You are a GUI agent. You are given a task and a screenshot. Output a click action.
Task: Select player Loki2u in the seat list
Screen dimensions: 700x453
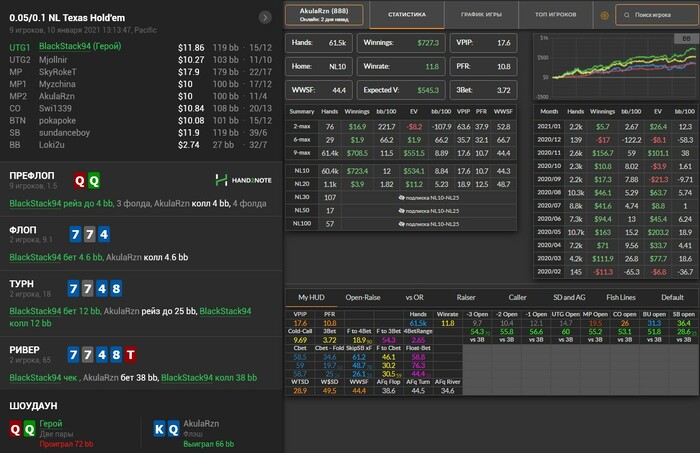coord(52,145)
